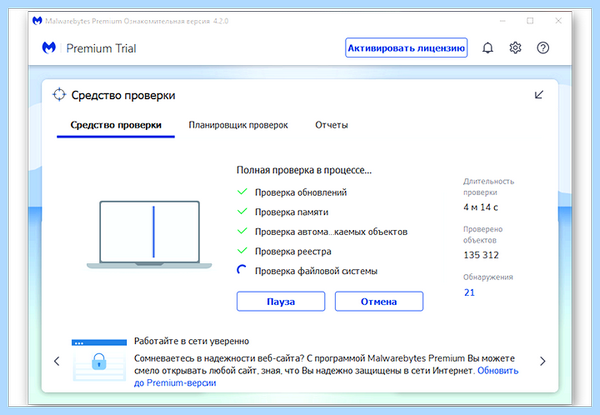This screenshot has width=600, height=415.
Task: Click the laptop scanning illustration
Action: point(149,234)
